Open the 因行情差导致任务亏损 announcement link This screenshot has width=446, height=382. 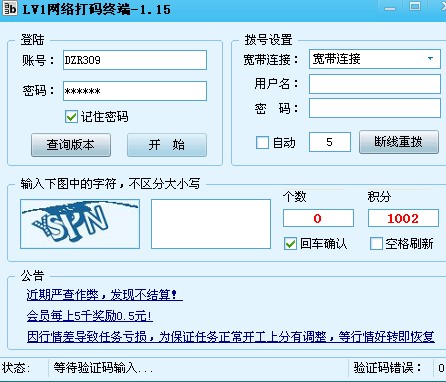click(231, 337)
